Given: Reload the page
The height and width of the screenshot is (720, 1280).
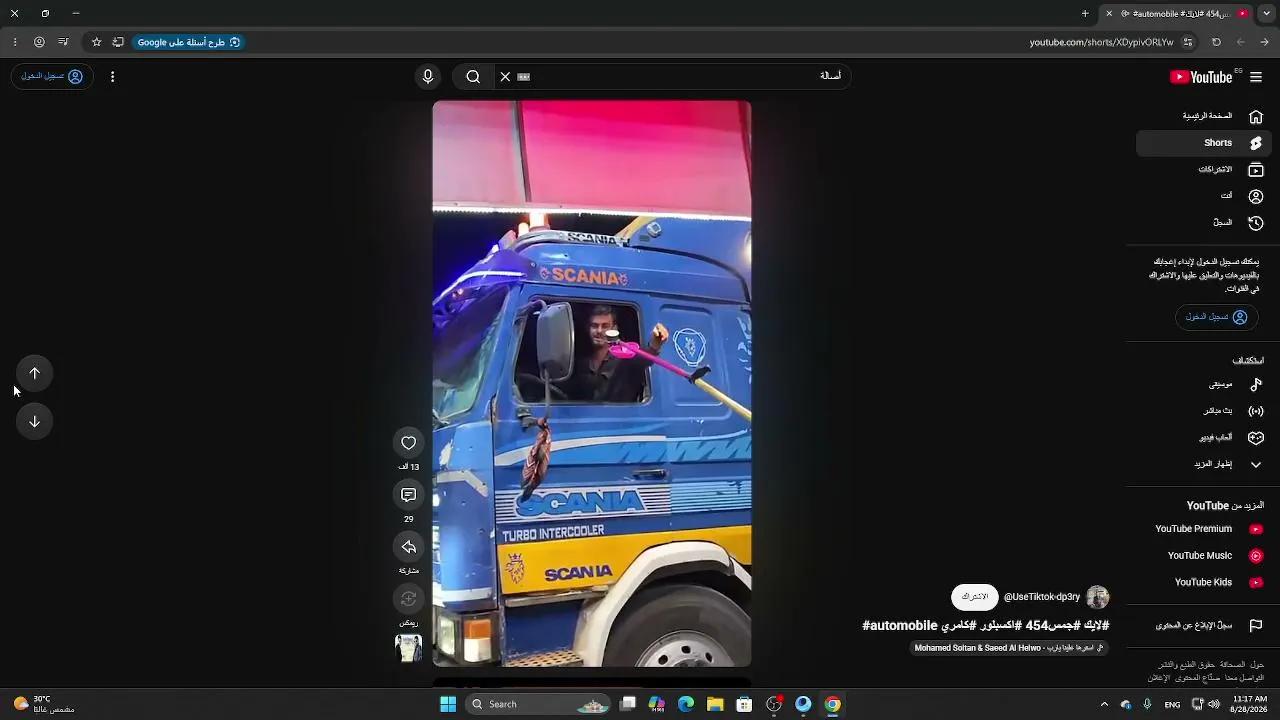Looking at the screenshot, I should click(1216, 42).
